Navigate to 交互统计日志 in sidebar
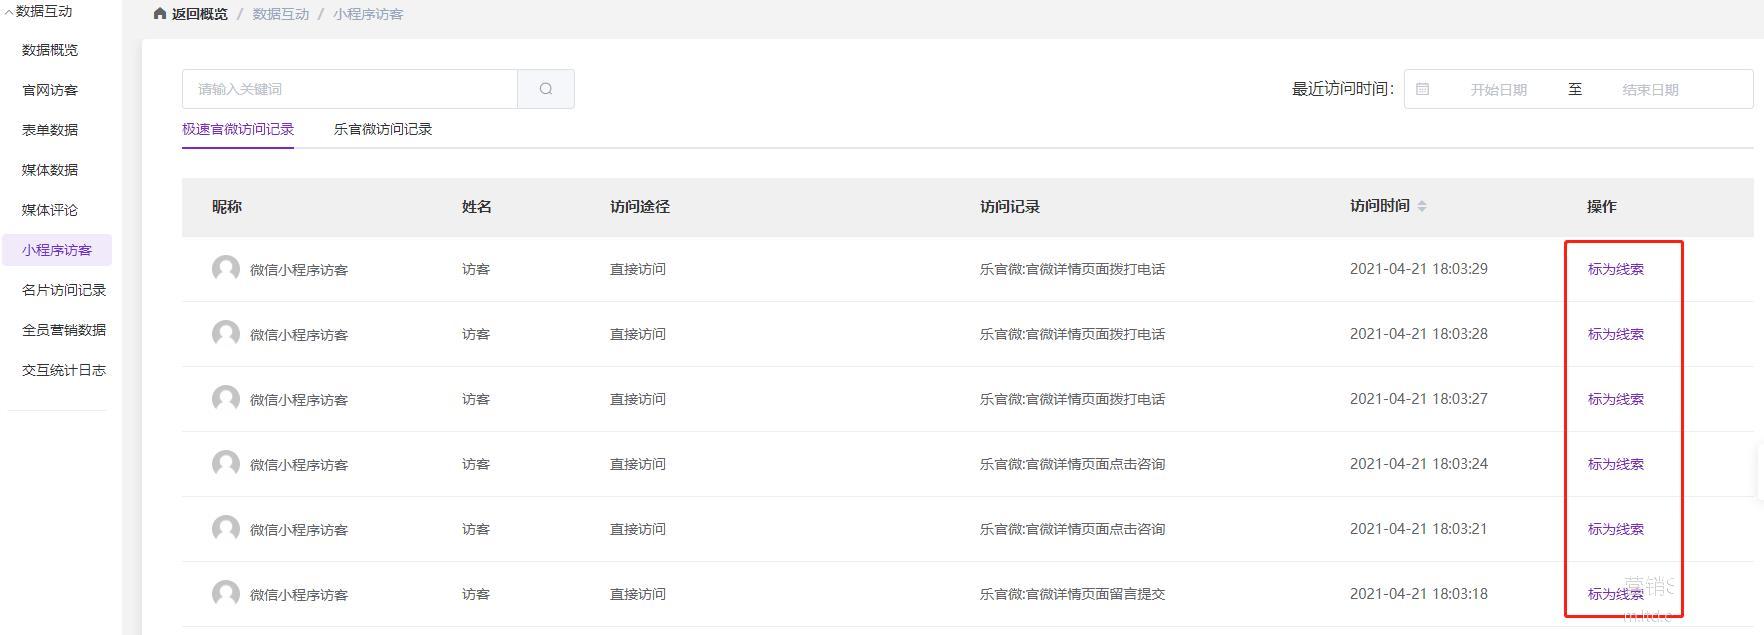This screenshot has width=1764, height=635. 64,370
